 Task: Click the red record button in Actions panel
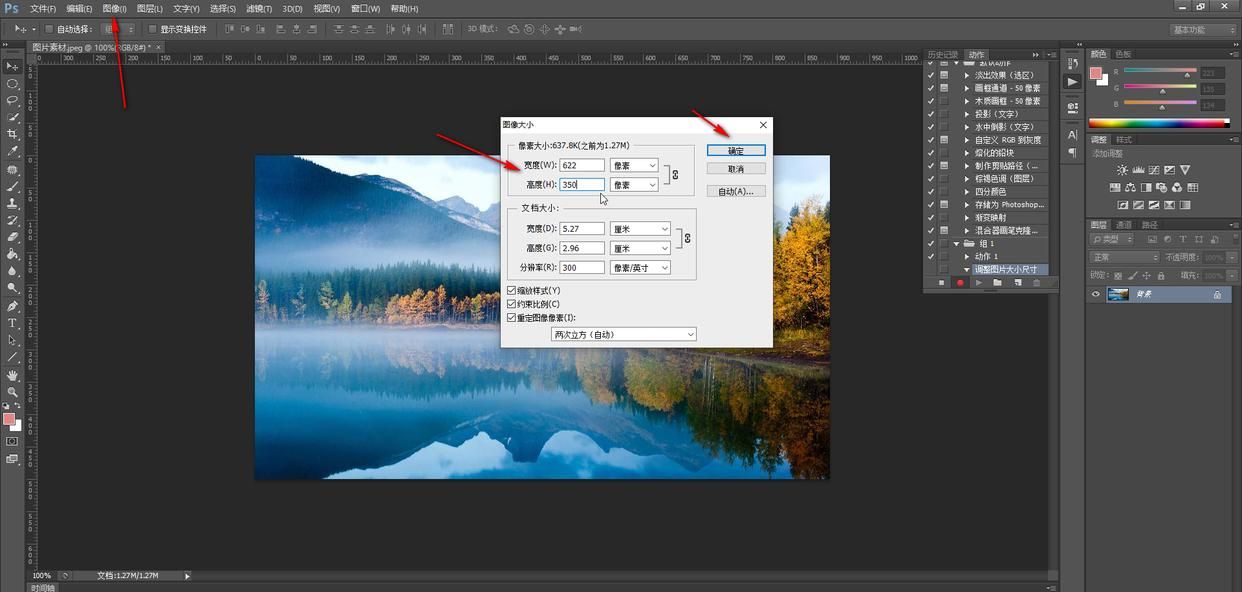pyautogui.click(x=960, y=283)
